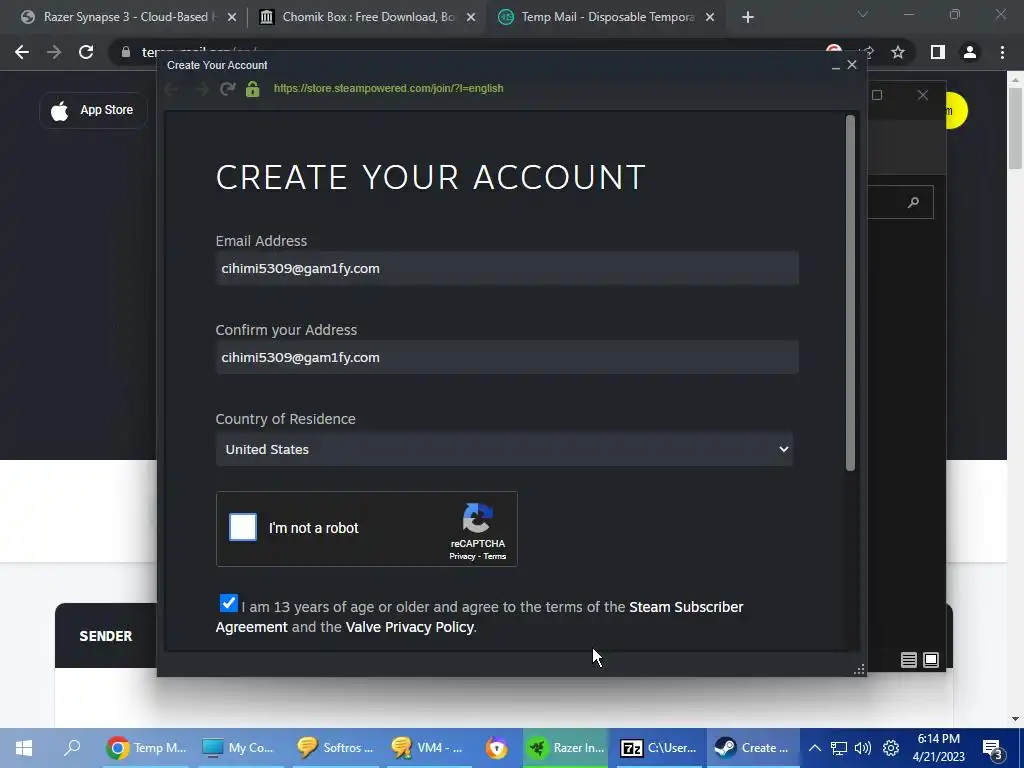Go back in Chrome
This screenshot has width=1024, height=768.
[x=22, y=52]
